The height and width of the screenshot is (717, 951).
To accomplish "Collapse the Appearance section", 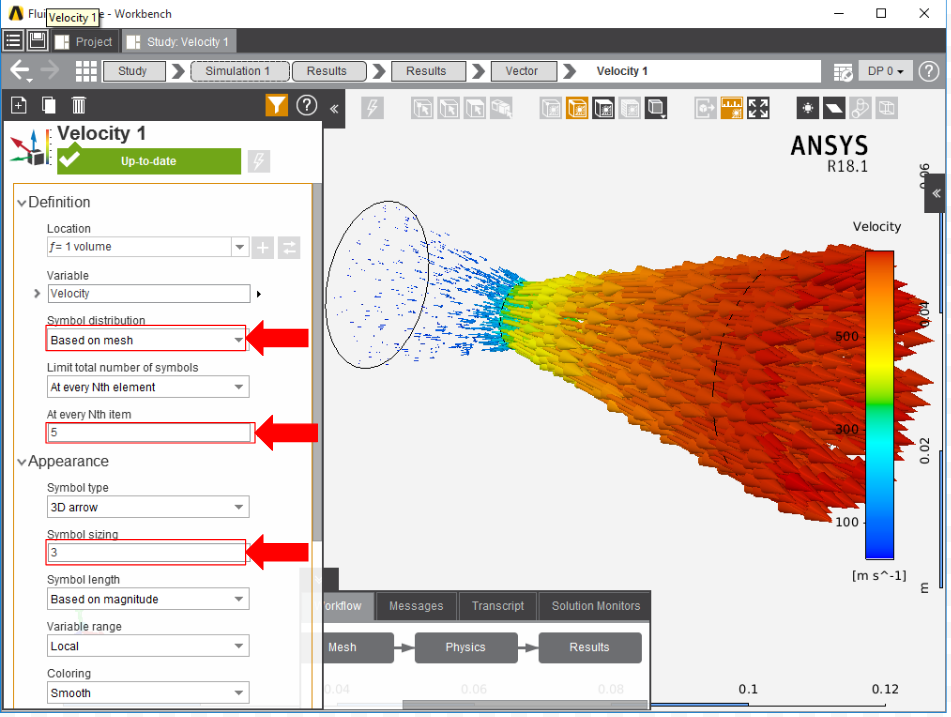I will coord(22,462).
